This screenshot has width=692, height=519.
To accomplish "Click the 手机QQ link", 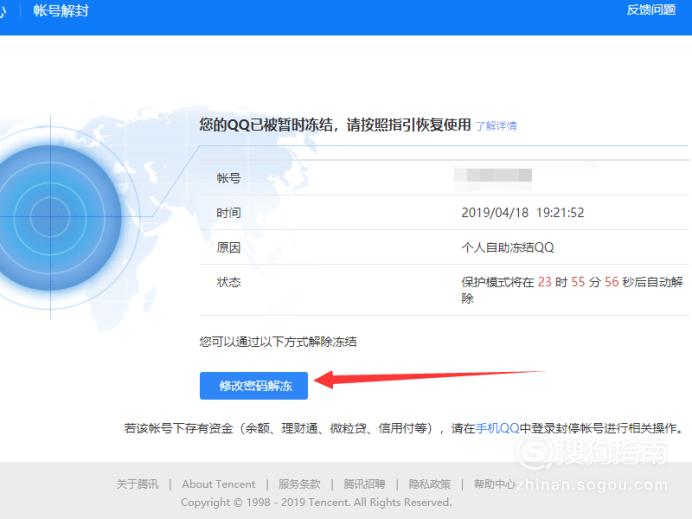I will tap(498, 428).
